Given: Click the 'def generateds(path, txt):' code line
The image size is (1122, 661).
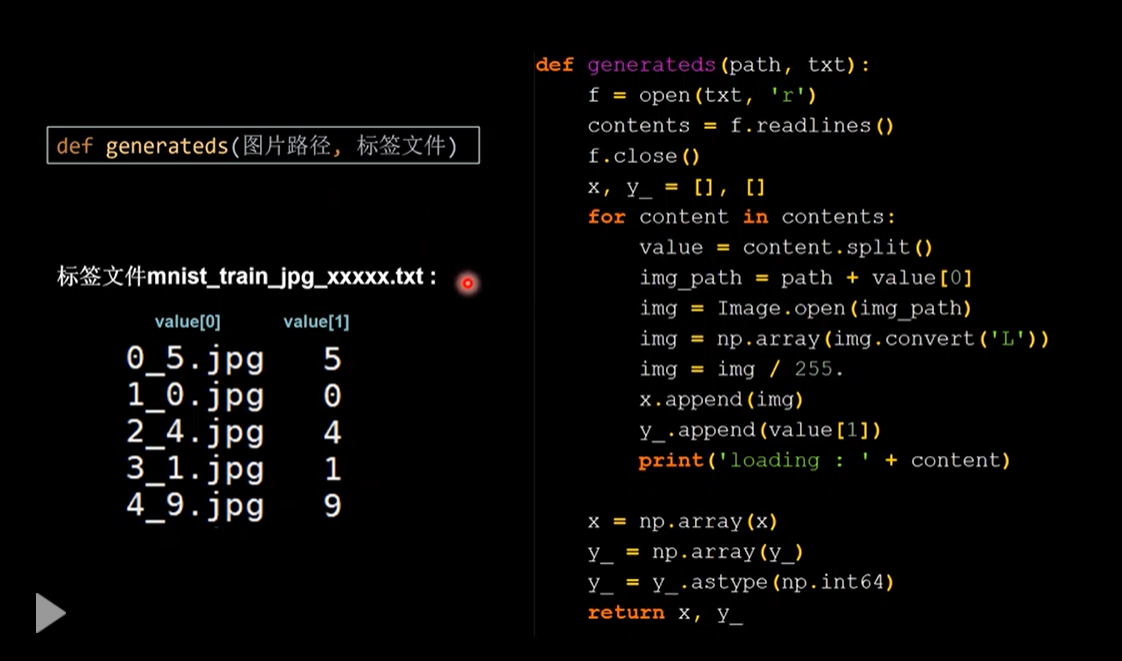Looking at the screenshot, I should pyautogui.click(x=703, y=65).
